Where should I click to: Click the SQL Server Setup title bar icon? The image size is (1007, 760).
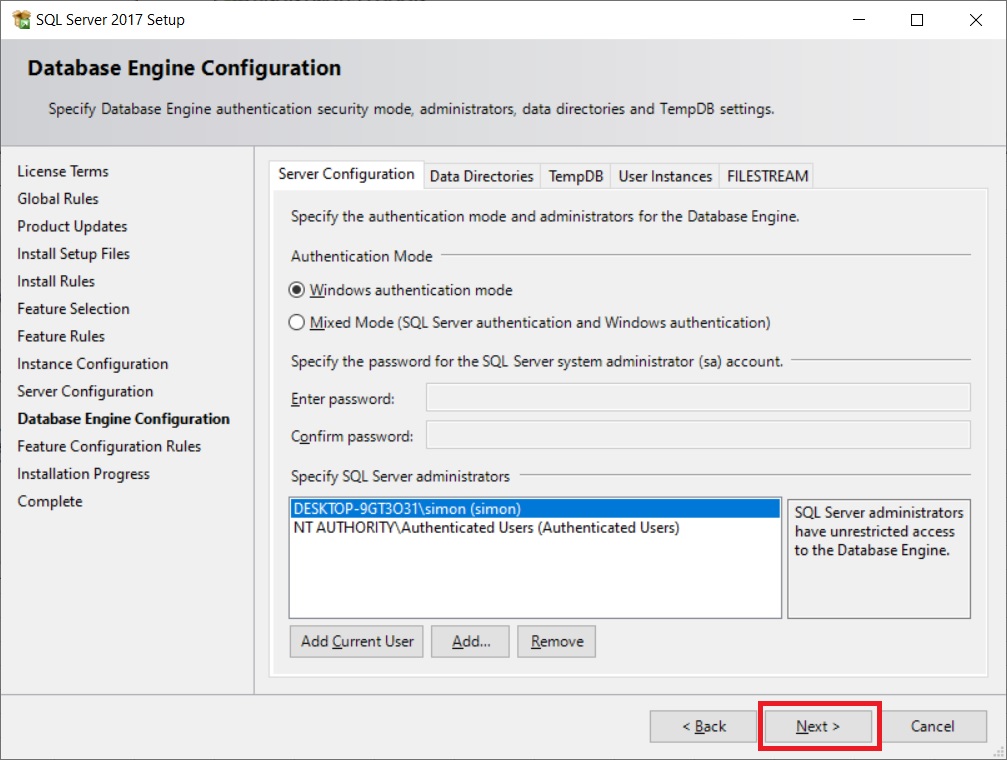pos(21,20)
